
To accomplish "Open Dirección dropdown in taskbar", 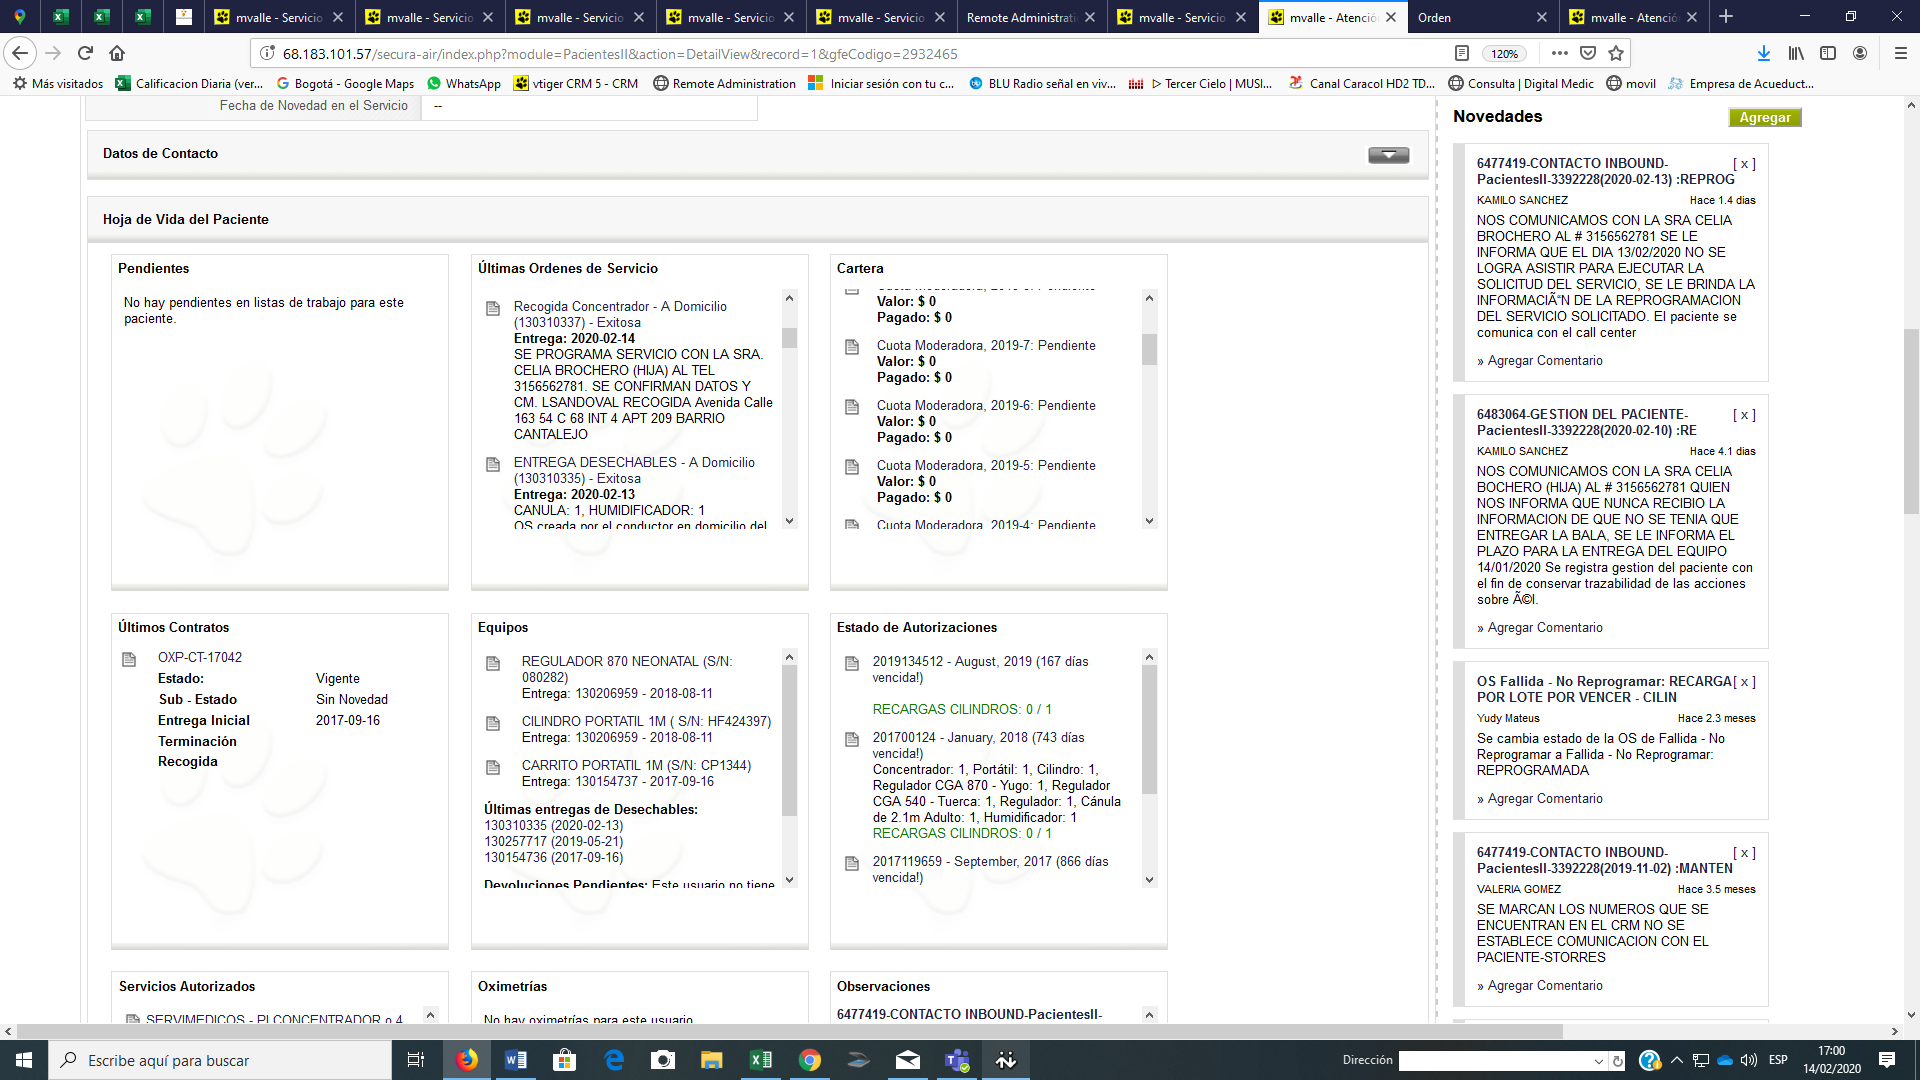I will pyautogui.click(x=1598, y=1061).
